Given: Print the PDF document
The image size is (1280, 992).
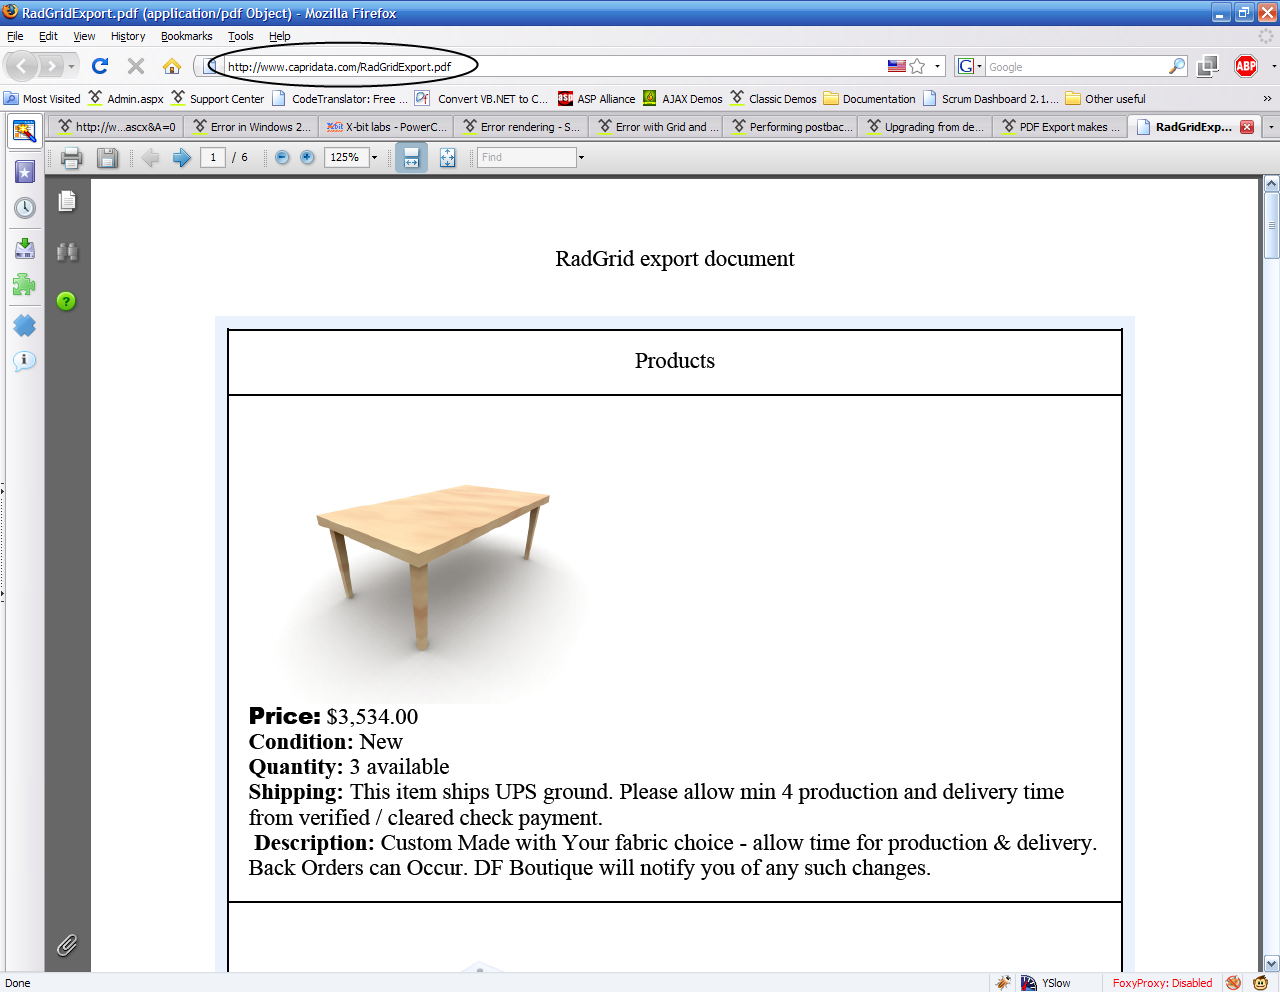Looking at the screenshot, I should (x=71, y=157).
